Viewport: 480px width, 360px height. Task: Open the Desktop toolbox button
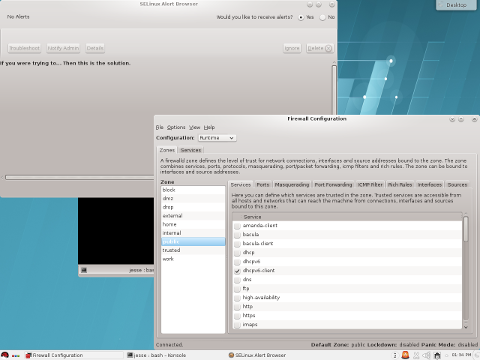[456, 5]
